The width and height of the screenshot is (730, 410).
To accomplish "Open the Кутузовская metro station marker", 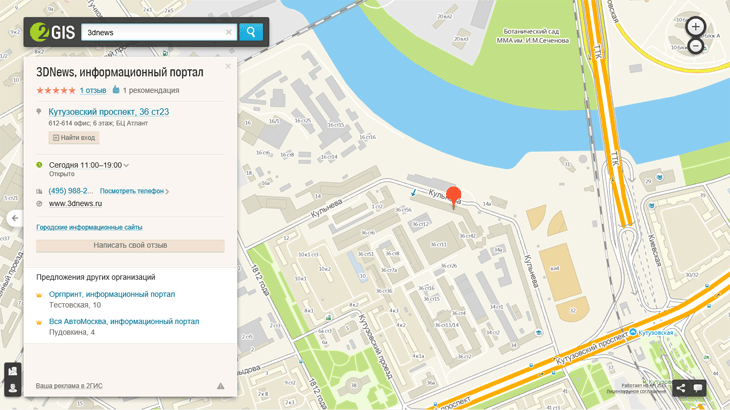I will pyautogui.click(x=634, y=332).
